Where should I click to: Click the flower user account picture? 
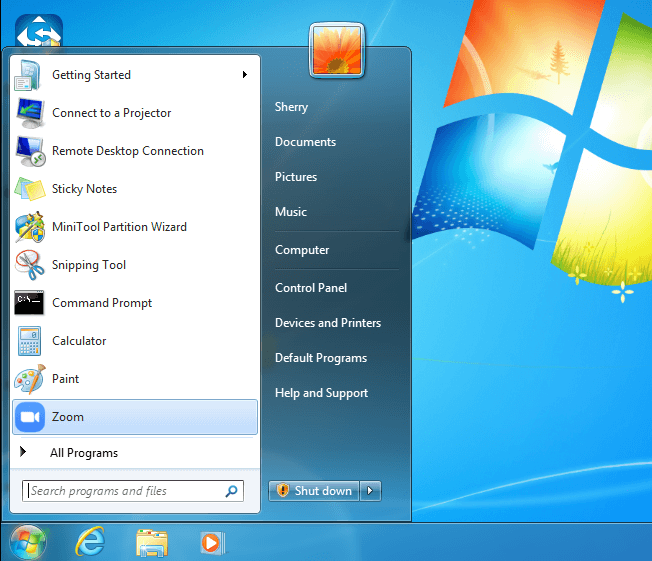pyautogui.click(x=337, y=50)
